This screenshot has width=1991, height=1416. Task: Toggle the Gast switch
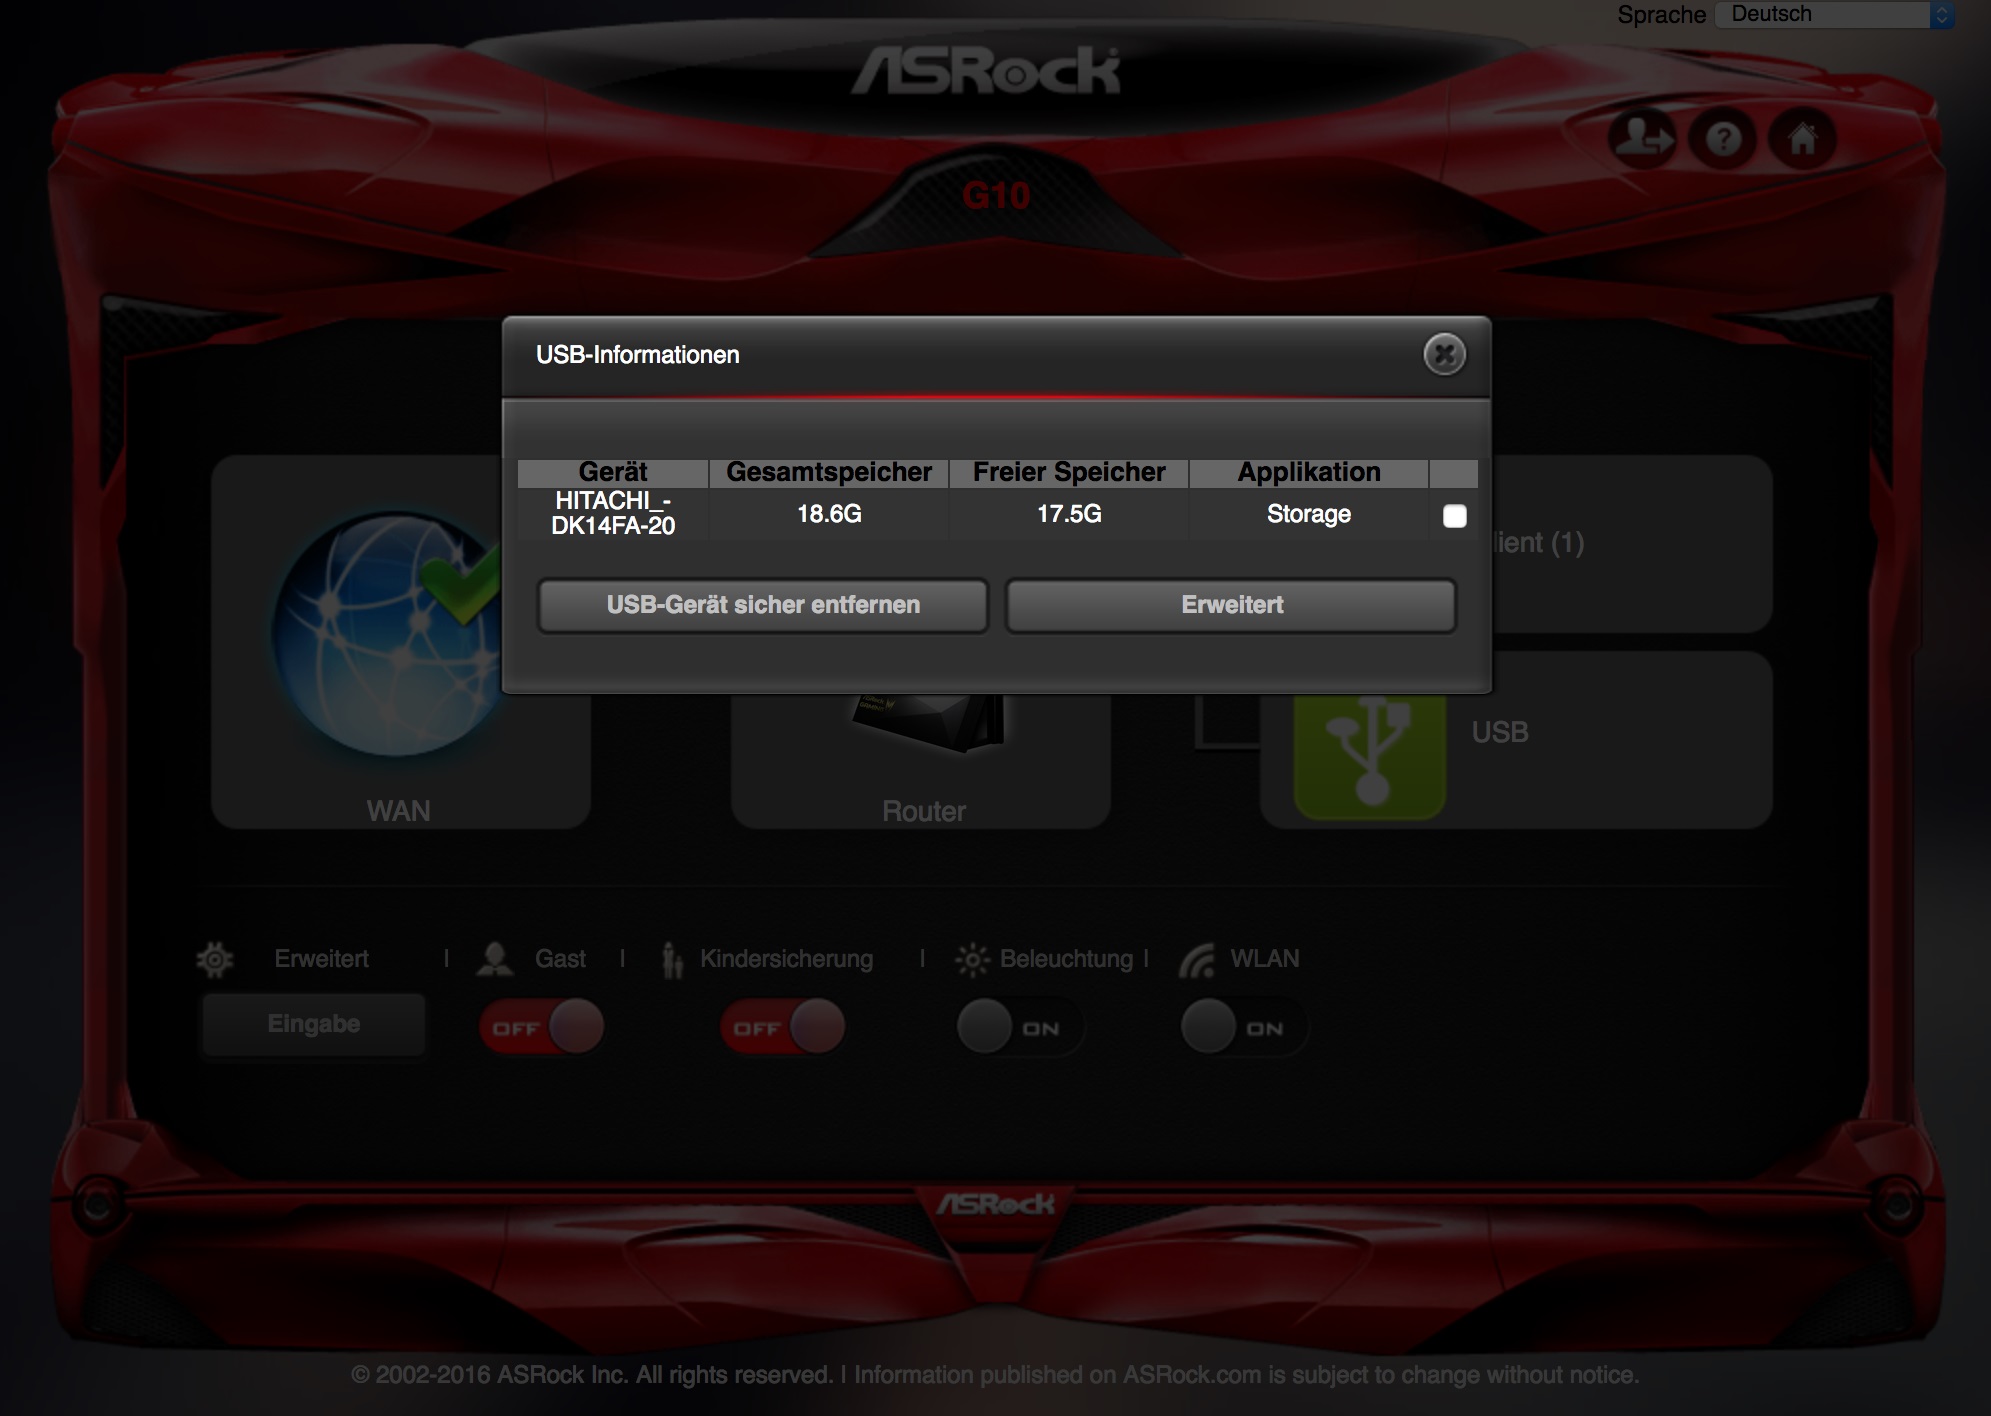click(x=542, y=1027)
